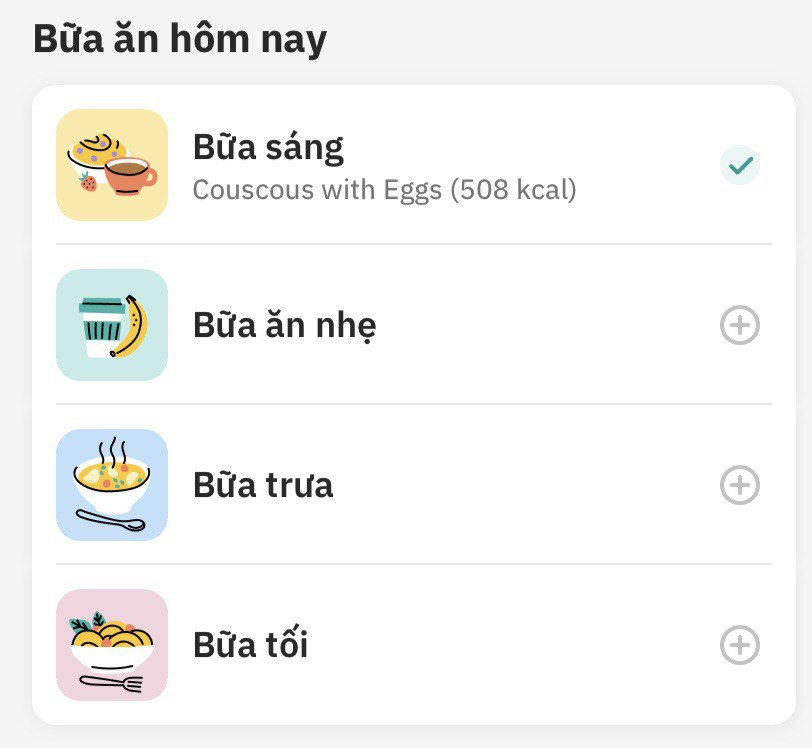Click the striped takeaway cup in snack thumbnail
812x748 pixels.
[102, 327]
